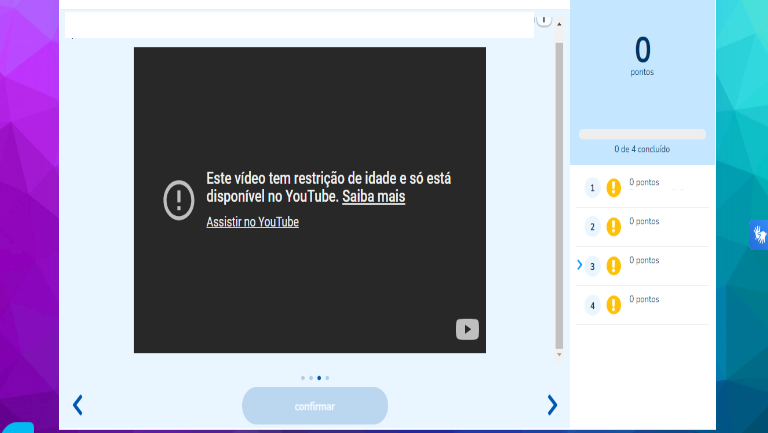Click '0 pontos' text of question 1

(x=644, y=182)
